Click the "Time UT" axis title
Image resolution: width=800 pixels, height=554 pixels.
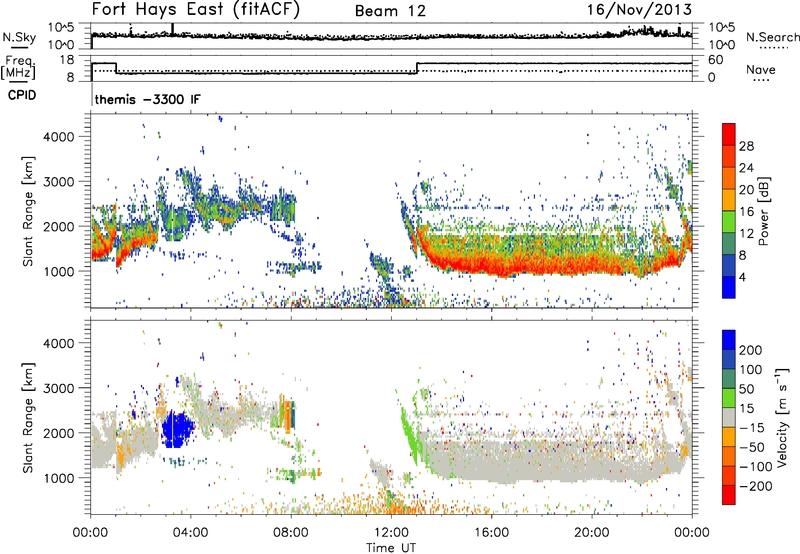391,547
